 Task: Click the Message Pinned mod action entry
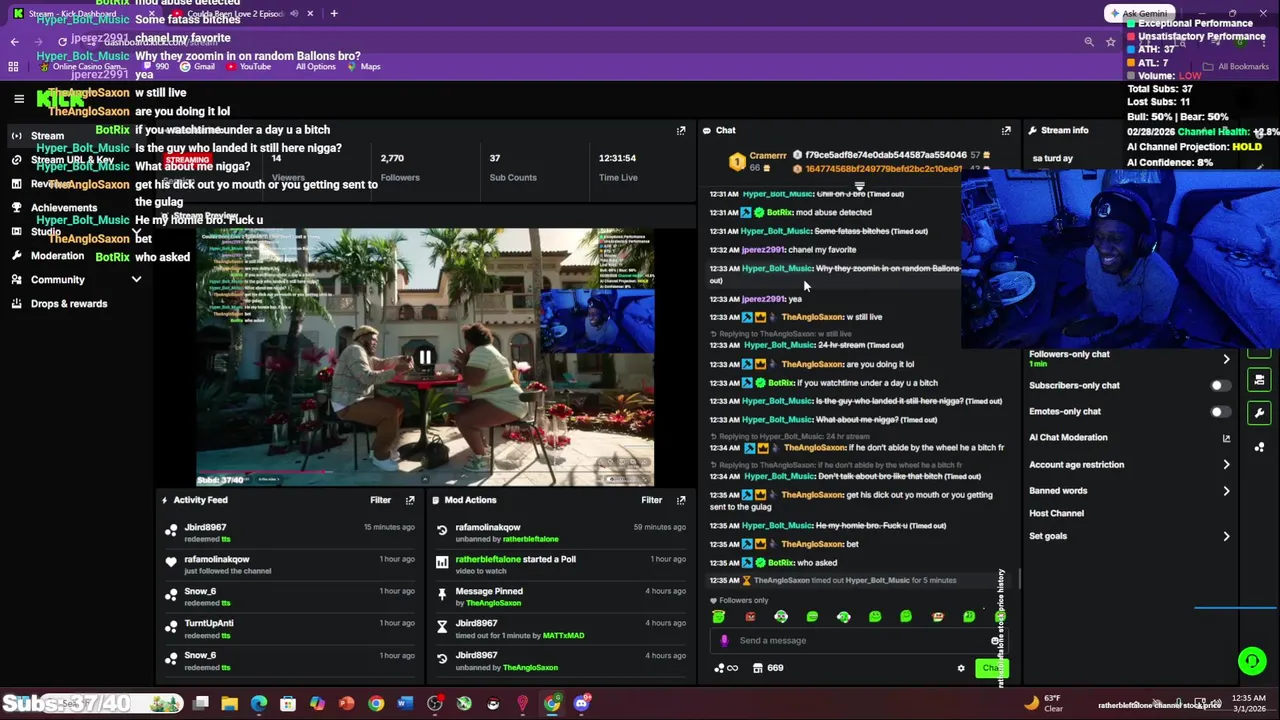pos(561,597)
